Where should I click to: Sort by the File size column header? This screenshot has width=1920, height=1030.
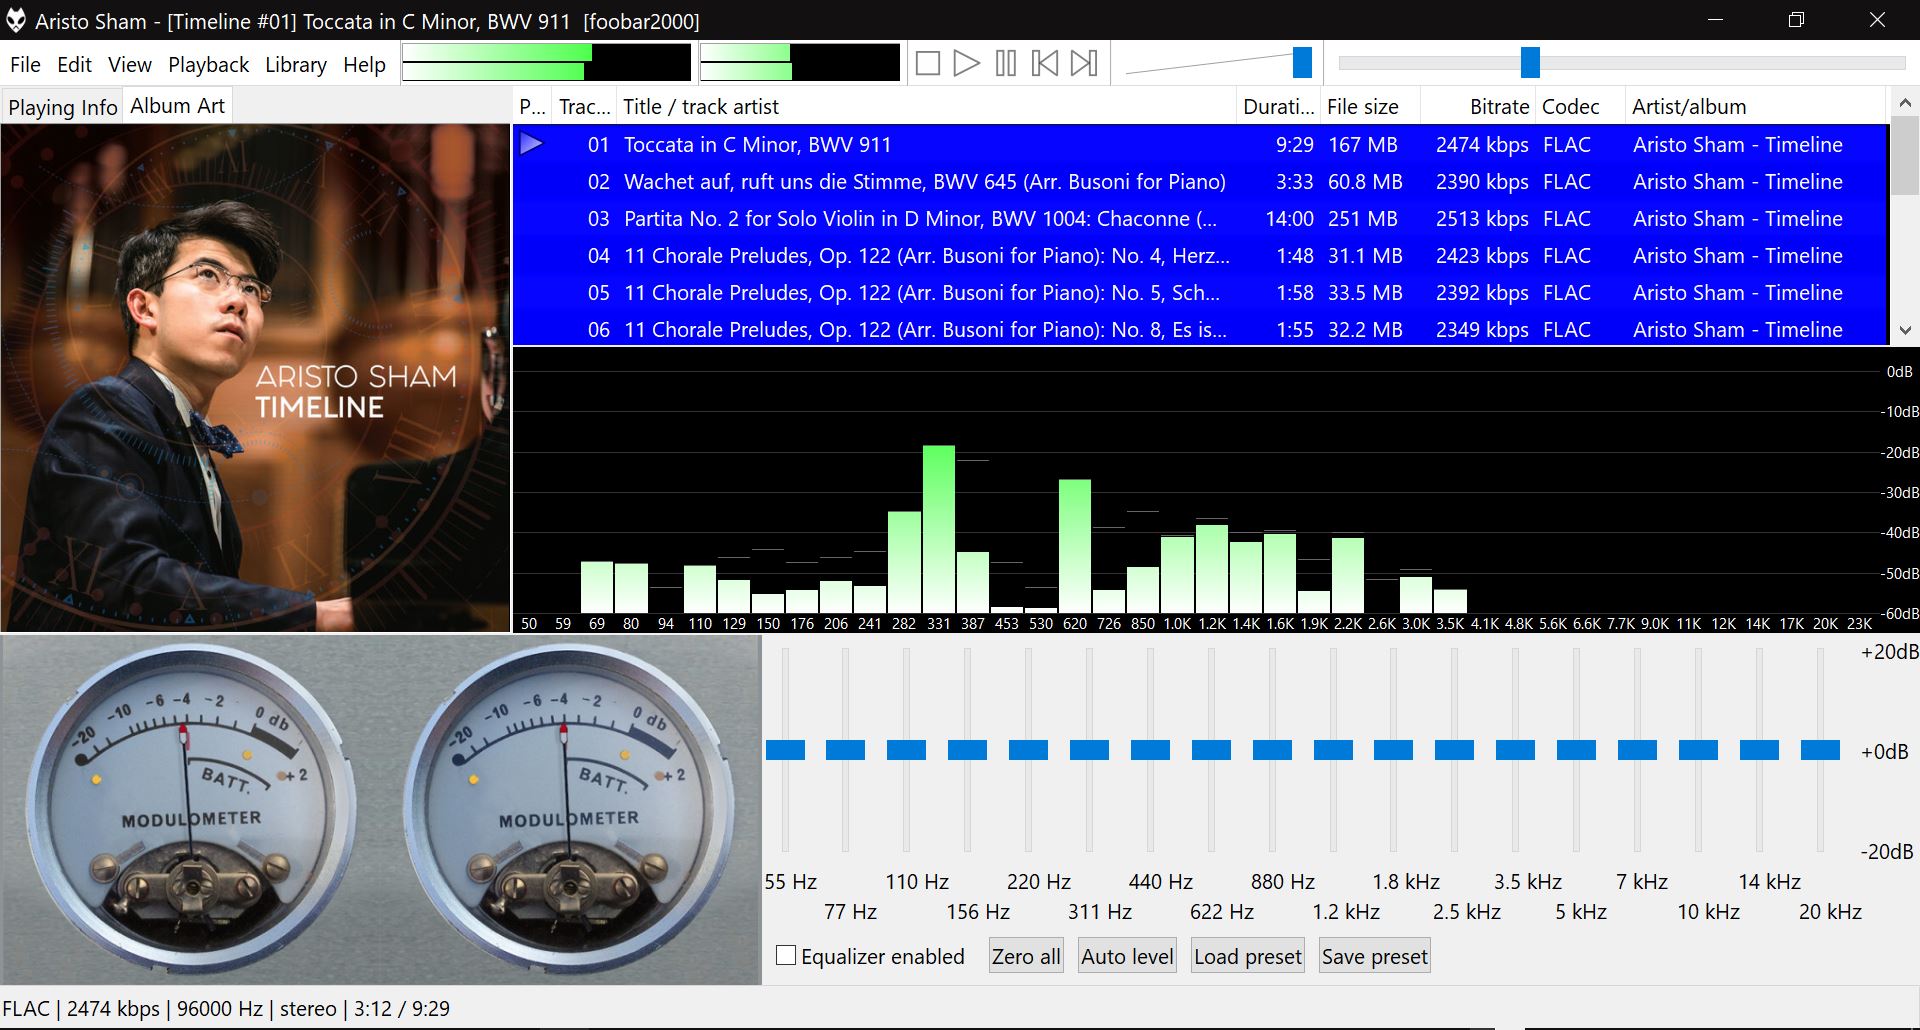[1369, 106]
